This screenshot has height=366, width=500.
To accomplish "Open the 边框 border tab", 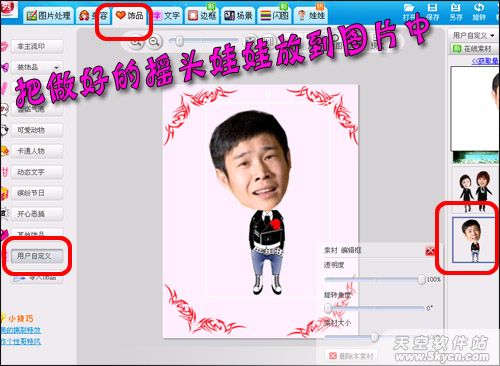I will point(202,15).
